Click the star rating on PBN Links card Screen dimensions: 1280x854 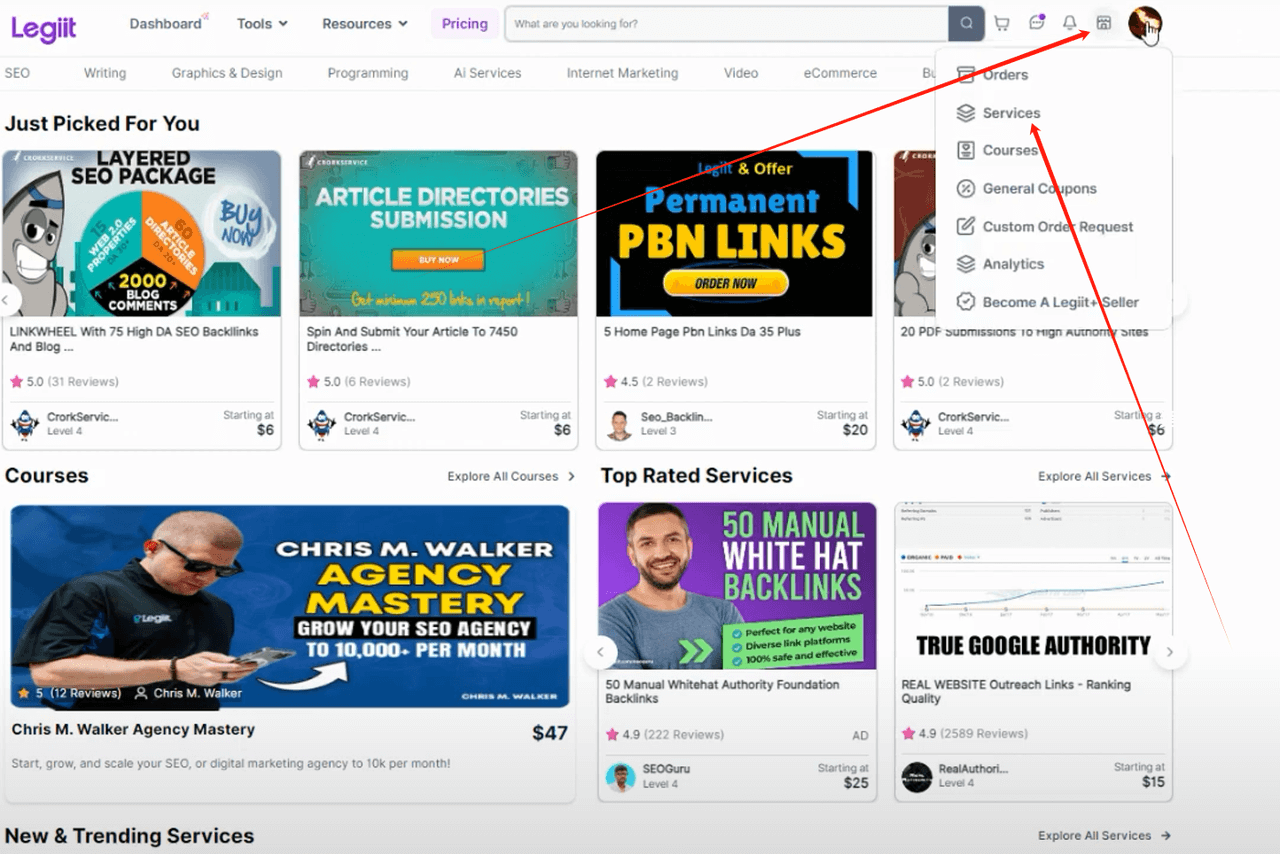point(610,381)
